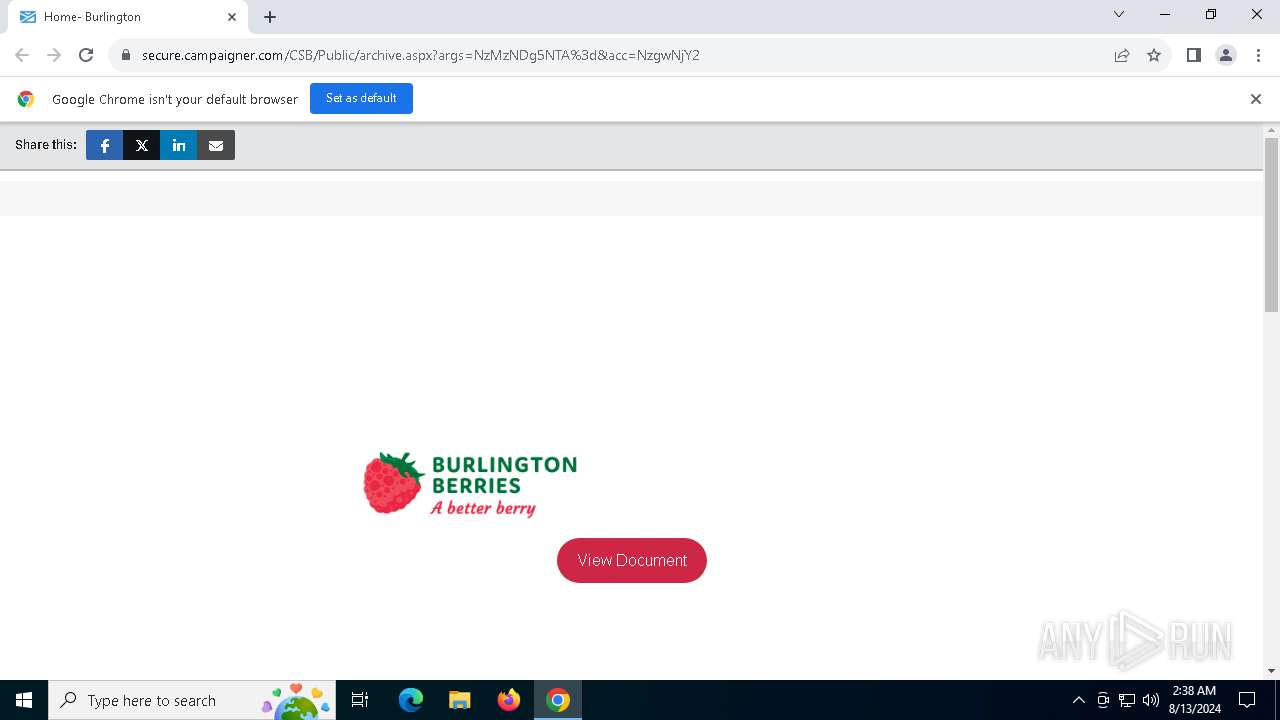Open the Windows Start menu
This screenshot has width=1280, height=720.
[24, 700]
